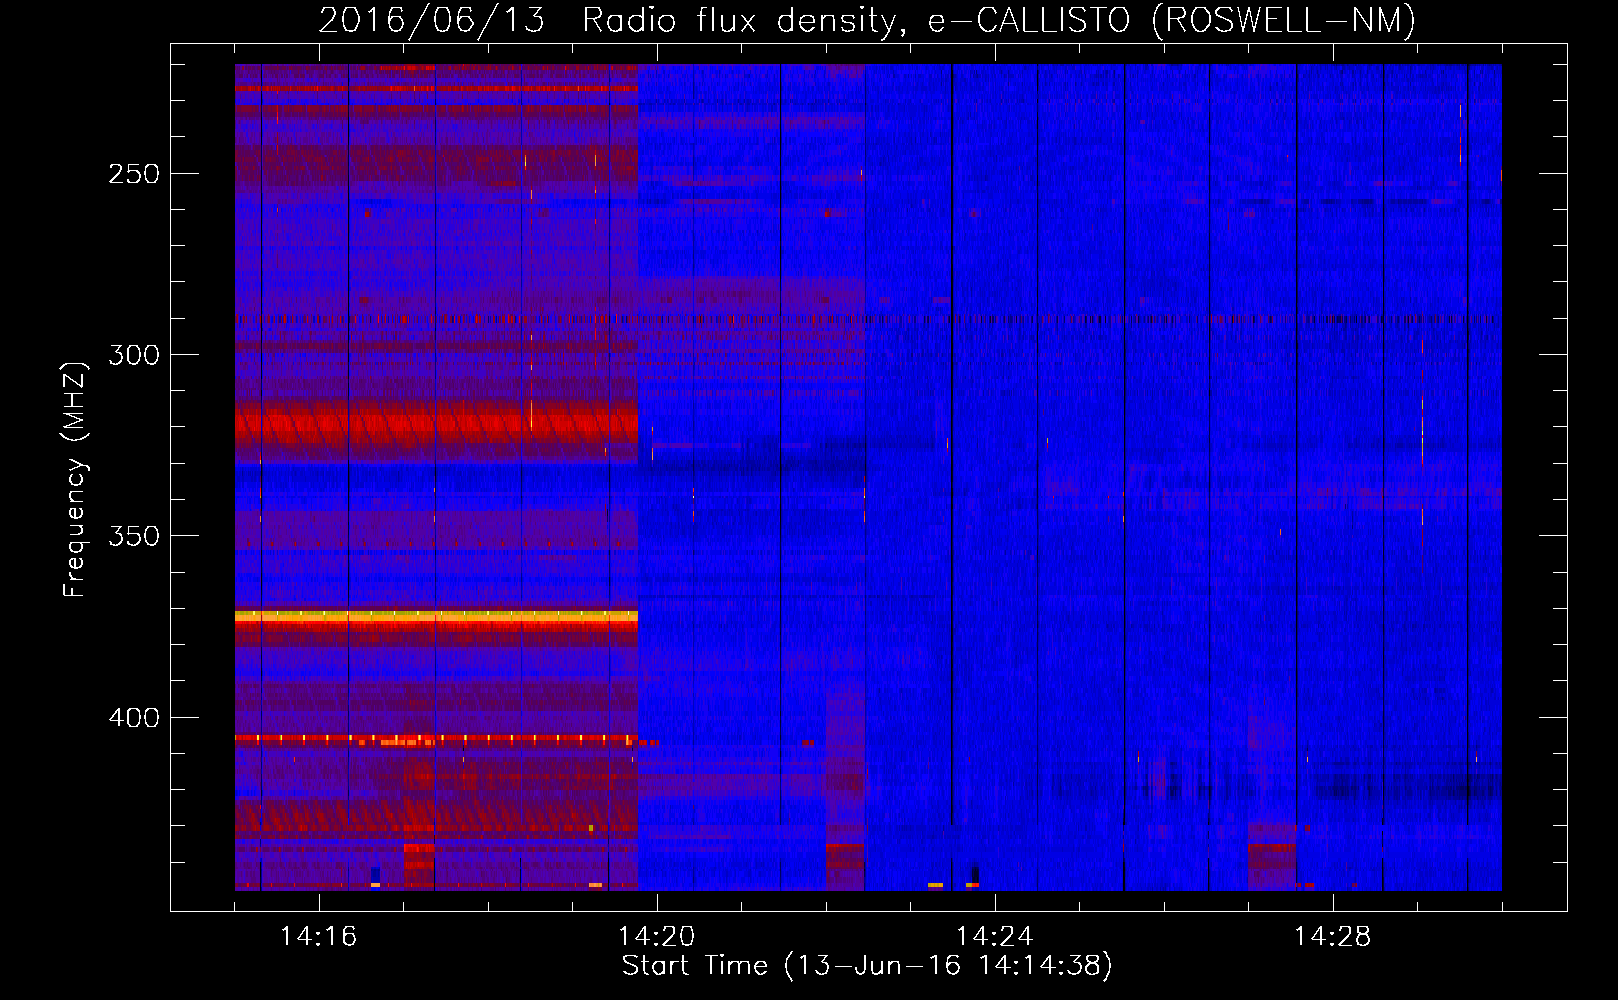1618x1000 pixels.
Task: Click the bright yellow emission band near 373 MHz
Action: 436,617
